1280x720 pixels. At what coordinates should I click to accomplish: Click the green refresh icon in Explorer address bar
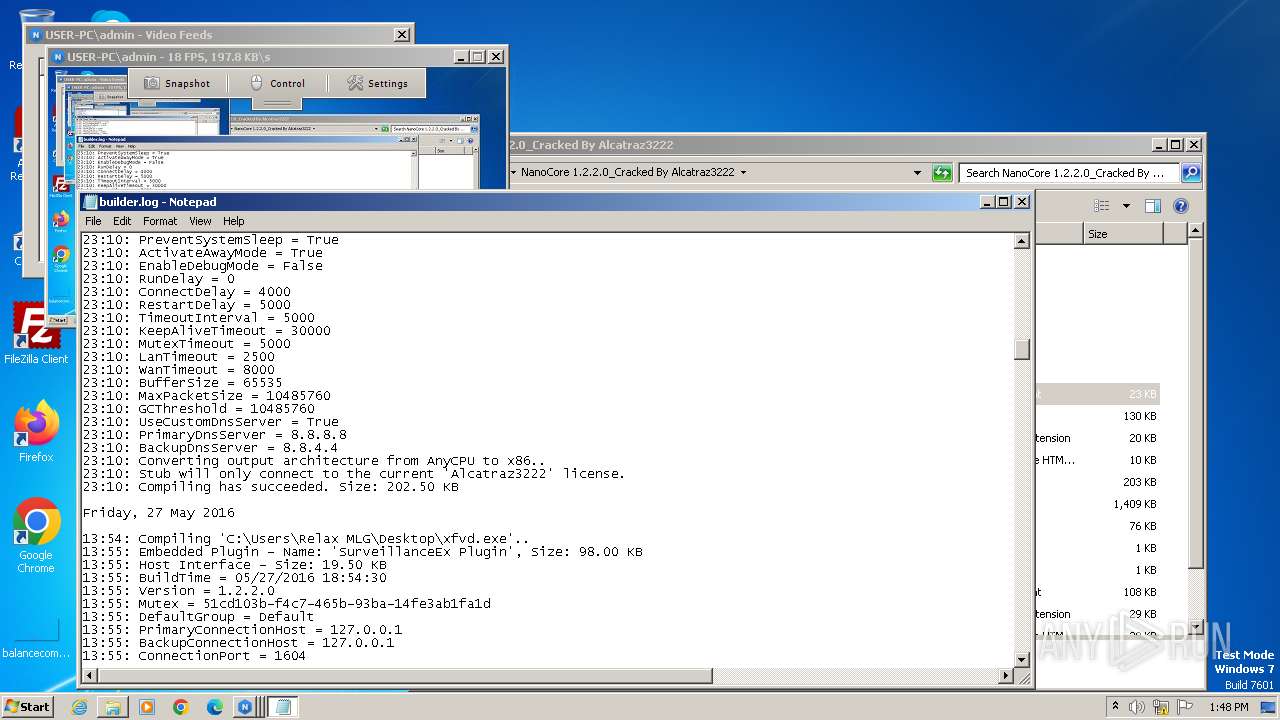coord(942,173)
